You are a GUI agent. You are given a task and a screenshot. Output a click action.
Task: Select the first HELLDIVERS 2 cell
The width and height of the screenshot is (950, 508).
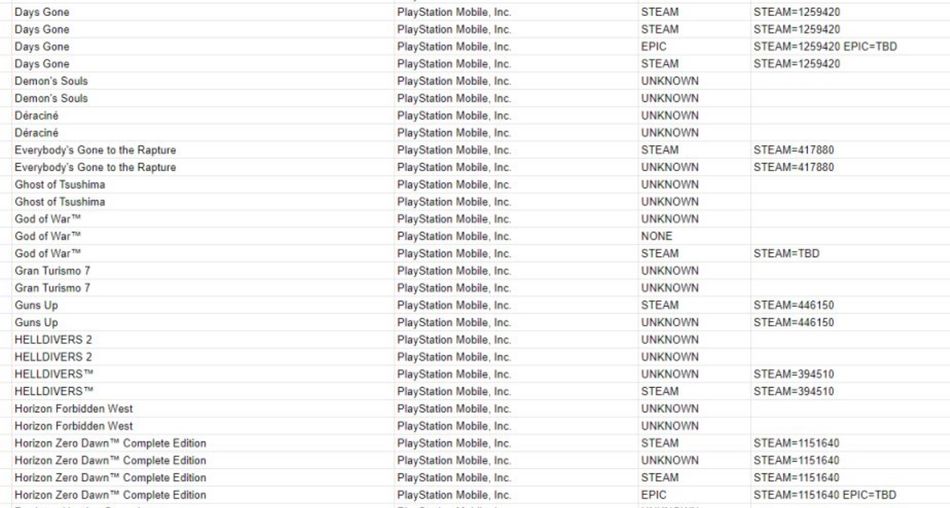pyautogui.click(x=203, y=340)
